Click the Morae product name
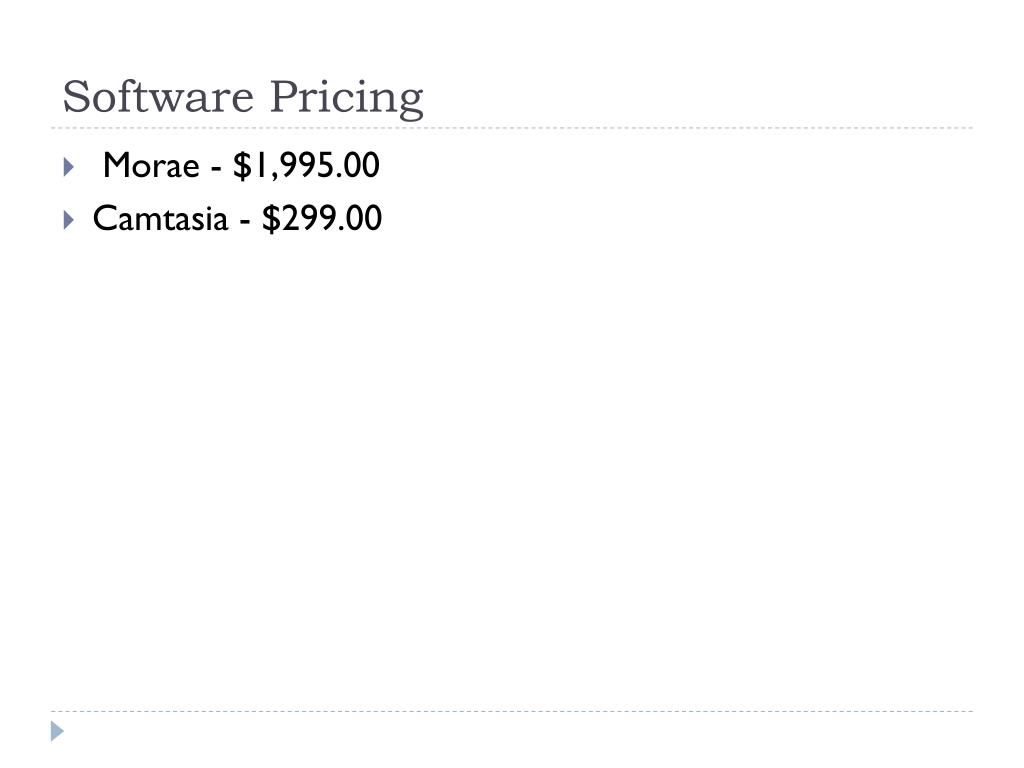The width and height of the screenshot is (1024, 768). pyautogui.click(x=151, y=165)
